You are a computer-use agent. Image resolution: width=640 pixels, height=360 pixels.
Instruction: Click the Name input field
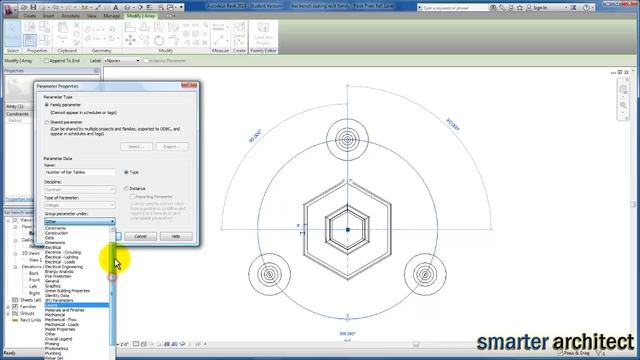pyautogui.click(x=80, y=172)
